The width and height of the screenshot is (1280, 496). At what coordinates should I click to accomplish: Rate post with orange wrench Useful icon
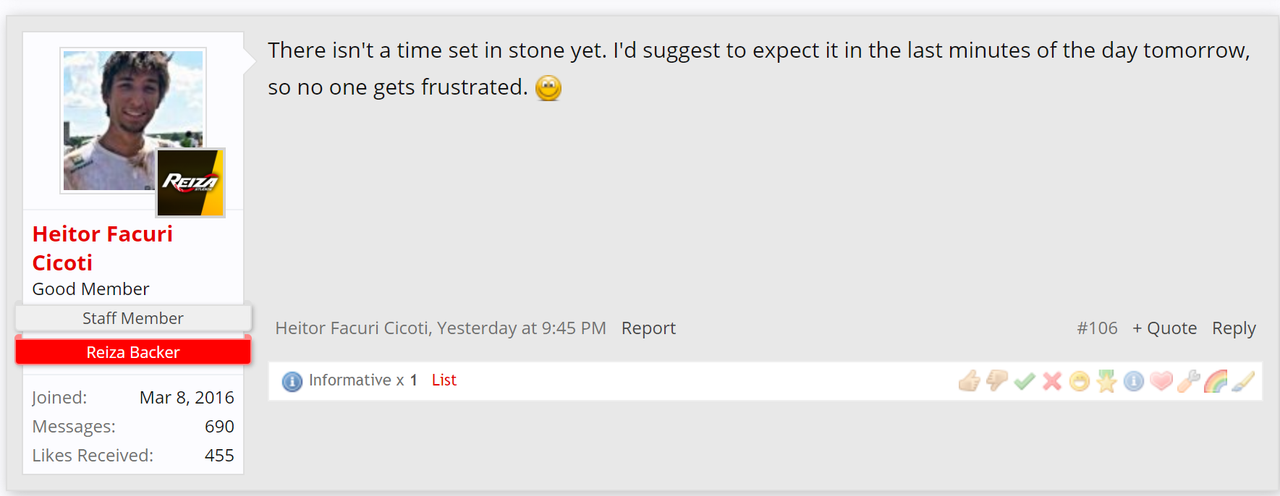click(x=1187, y=381)
